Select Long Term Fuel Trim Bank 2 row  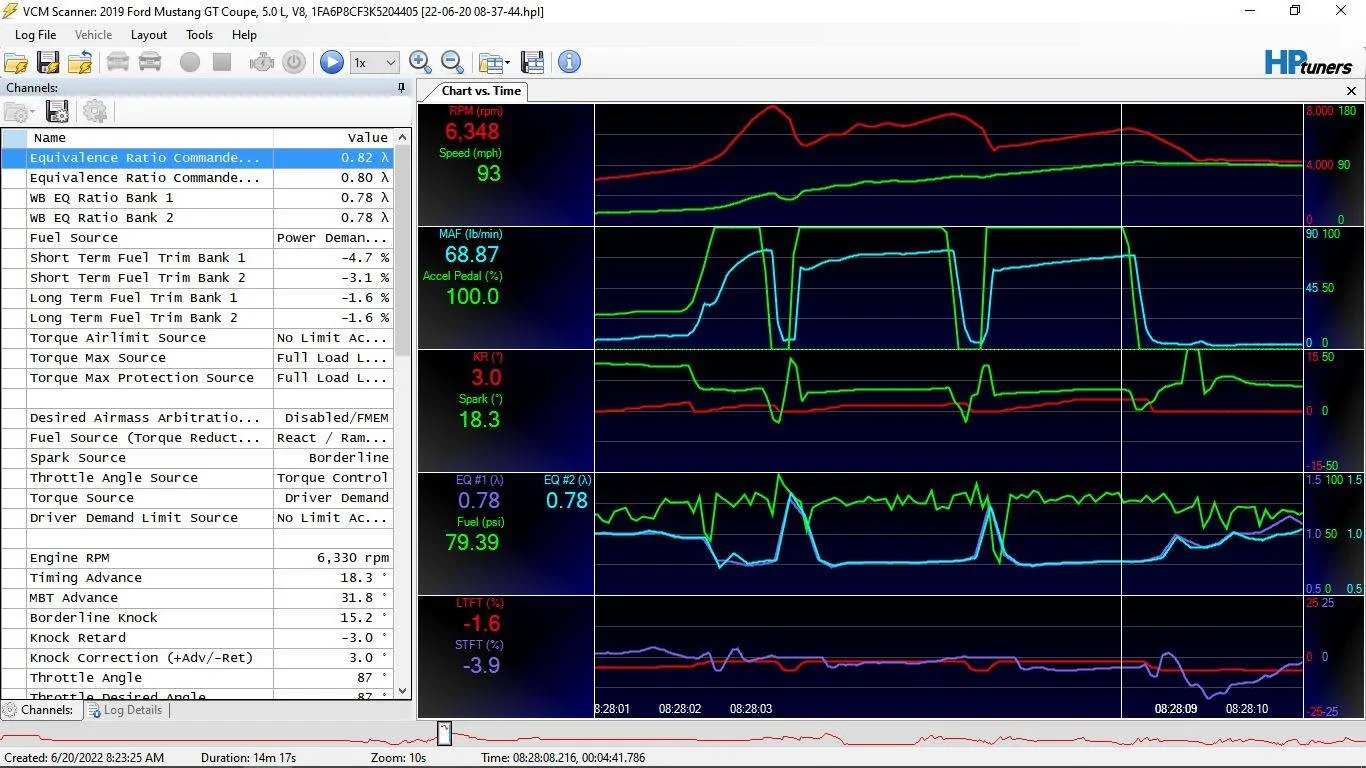[197, 318]
